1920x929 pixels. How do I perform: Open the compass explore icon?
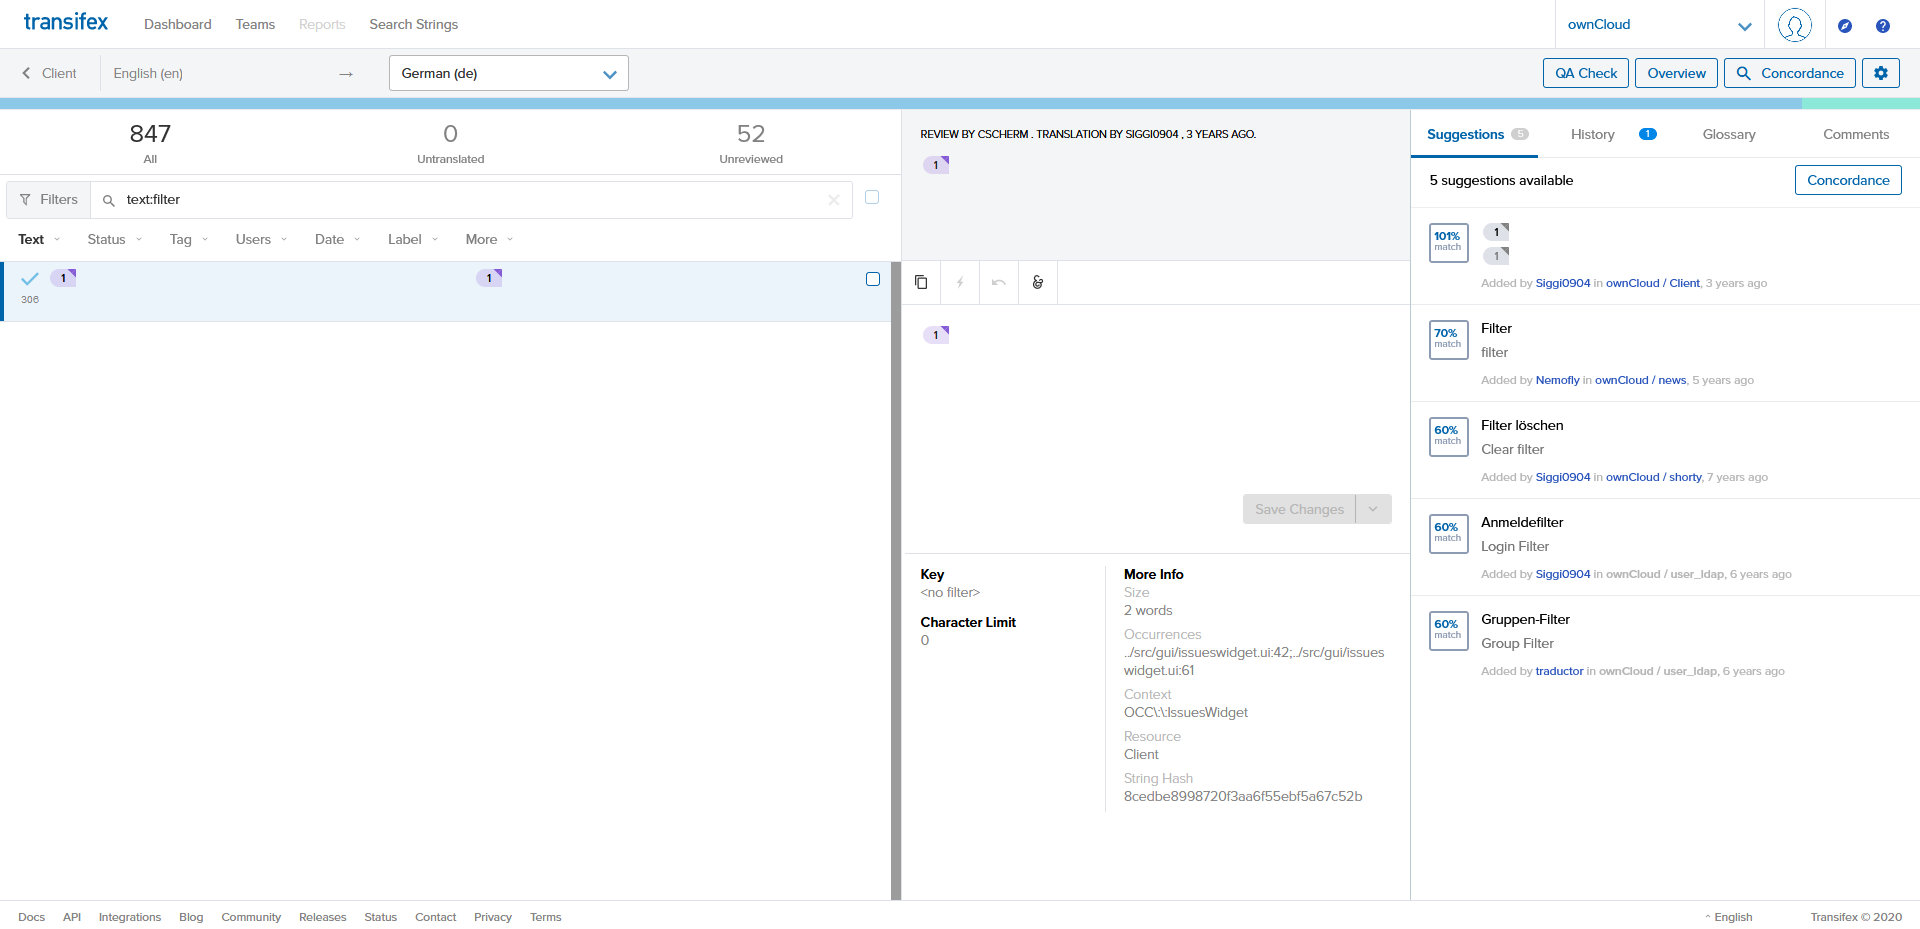1845,26
